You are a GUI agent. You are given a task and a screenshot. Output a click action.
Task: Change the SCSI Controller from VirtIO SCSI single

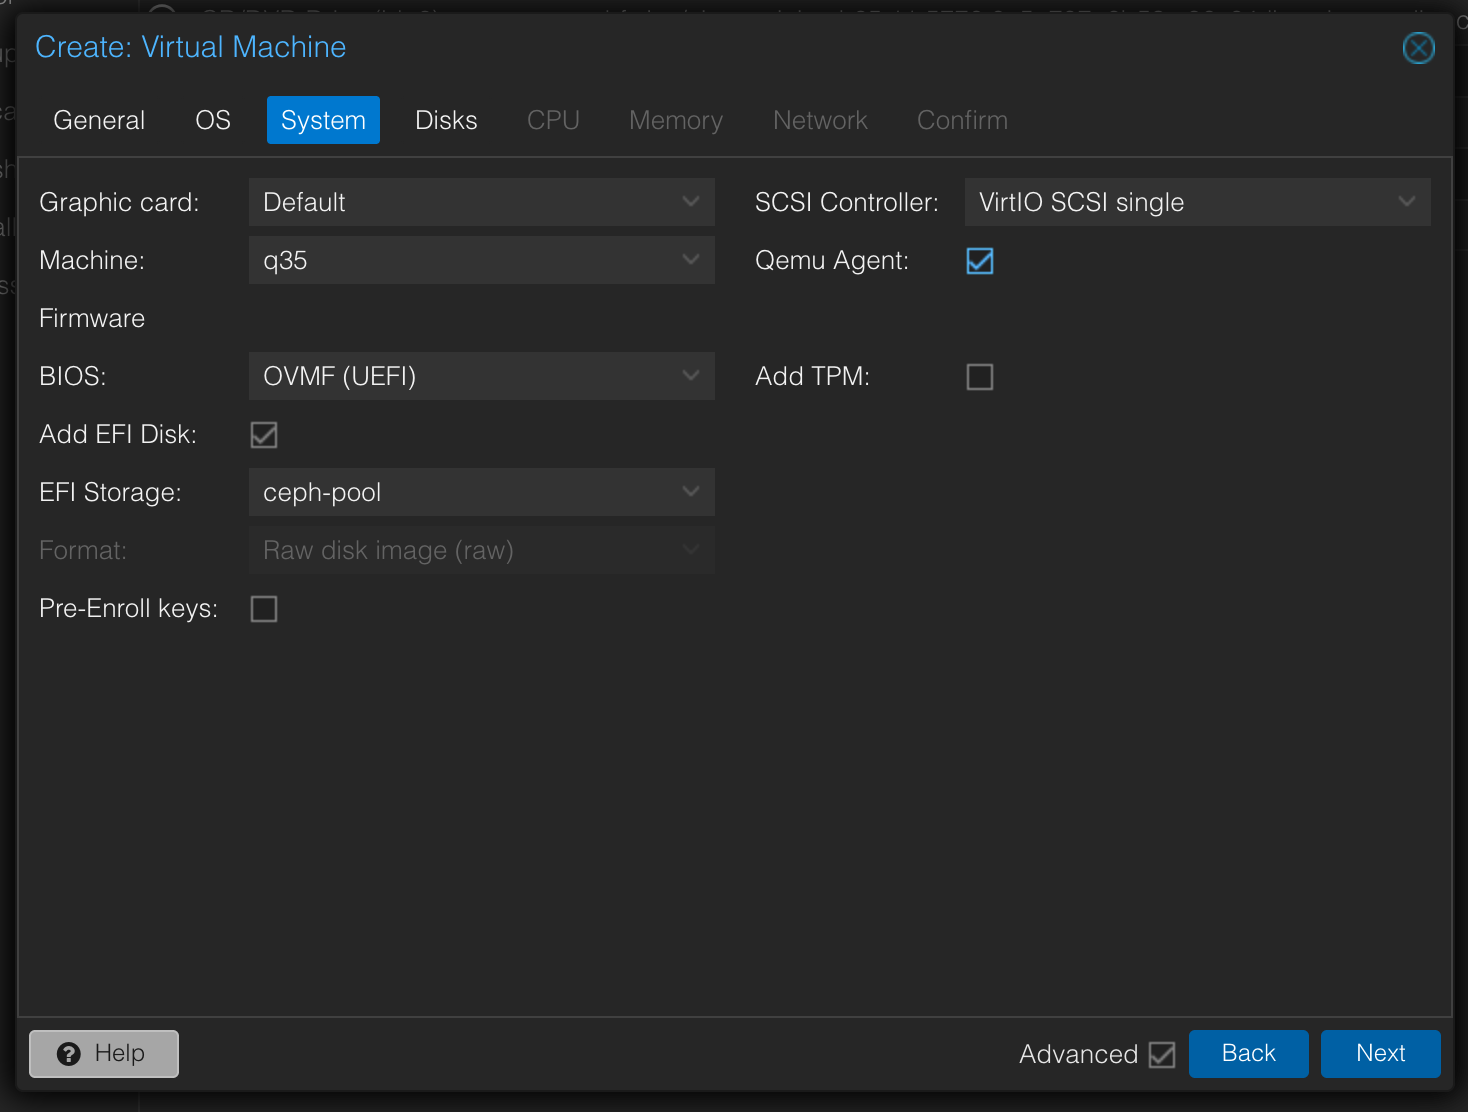(x=1197, y=201)
